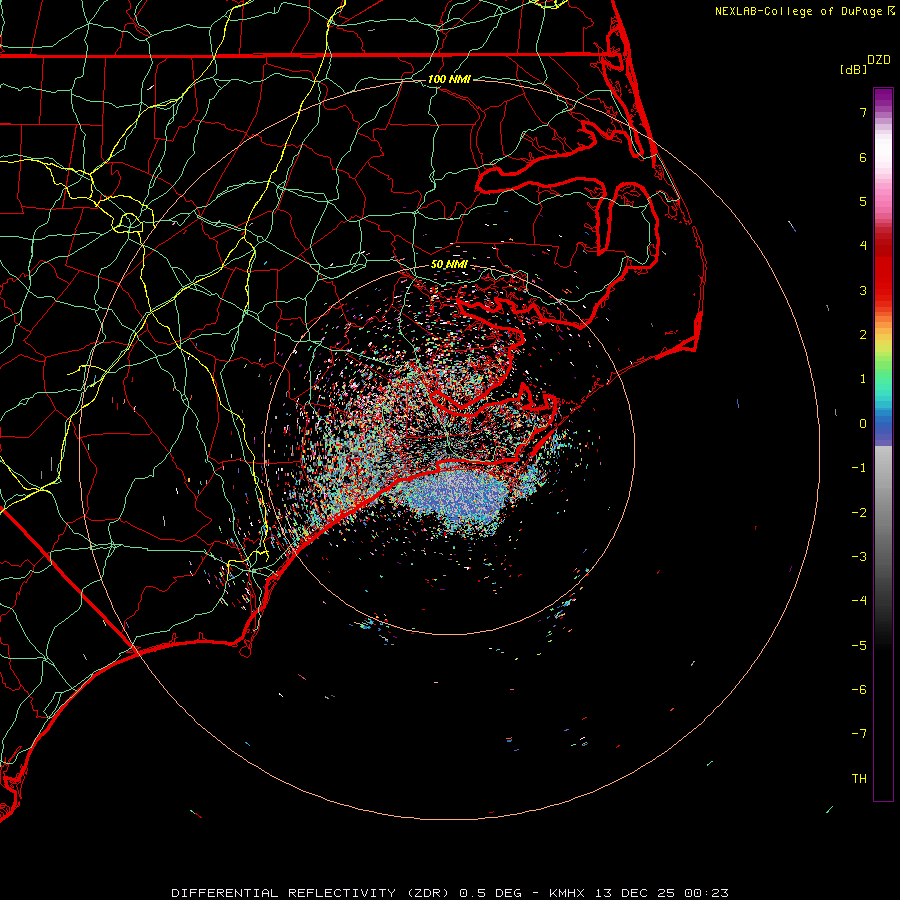Screen dimensions: 900x900
Task: Click the 7 tick label on the scale
Action: coord(861,113)
